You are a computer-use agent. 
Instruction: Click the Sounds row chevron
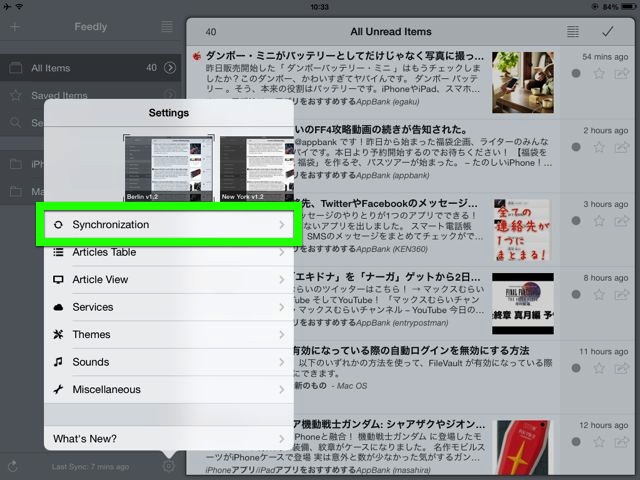282,362
